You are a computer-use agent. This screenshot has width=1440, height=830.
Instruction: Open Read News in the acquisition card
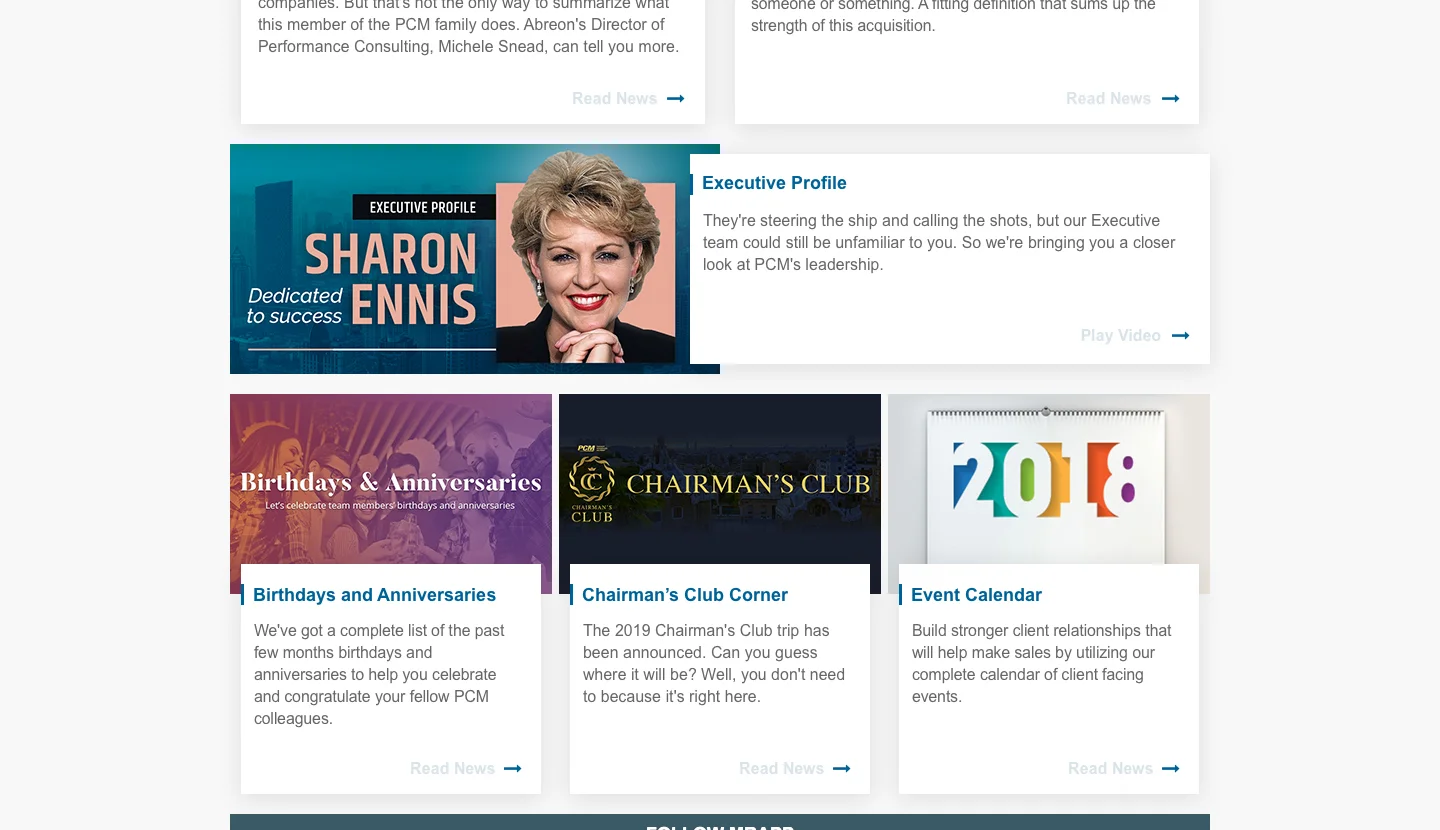click(x=1108, y=99)
